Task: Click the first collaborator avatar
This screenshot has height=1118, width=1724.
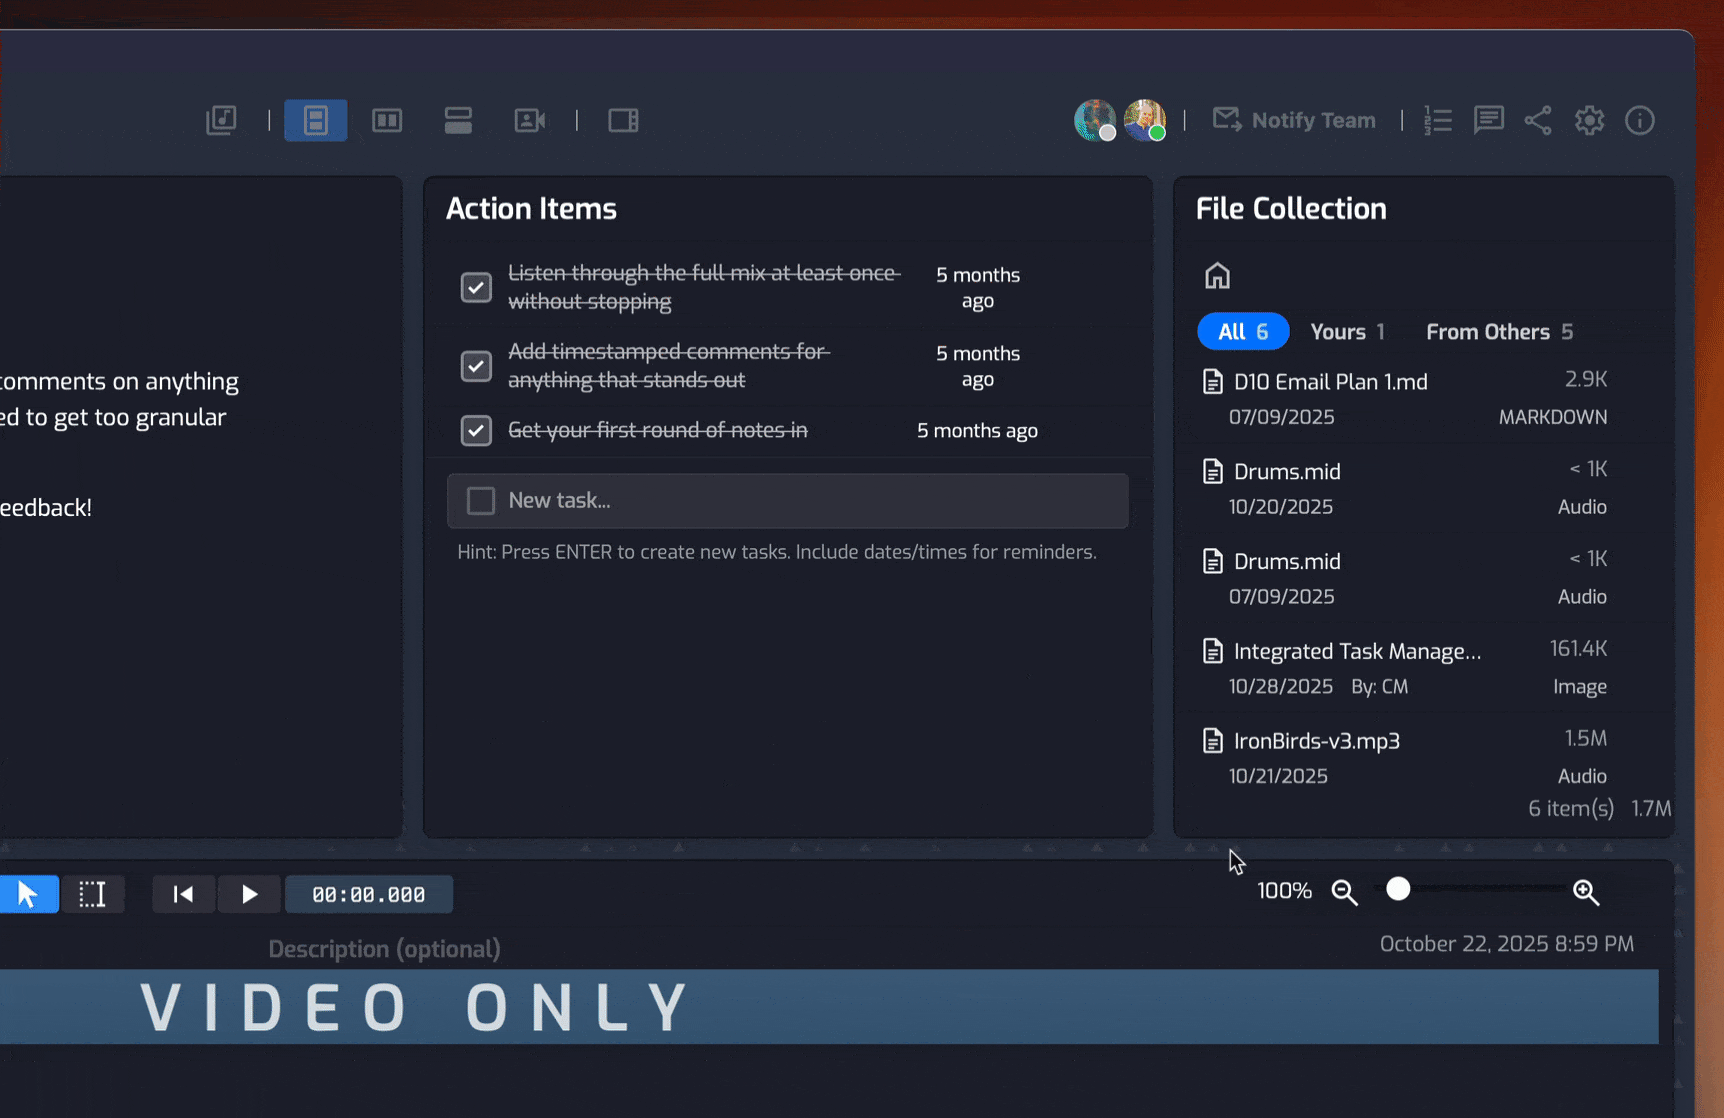Action: [1095, 120]
